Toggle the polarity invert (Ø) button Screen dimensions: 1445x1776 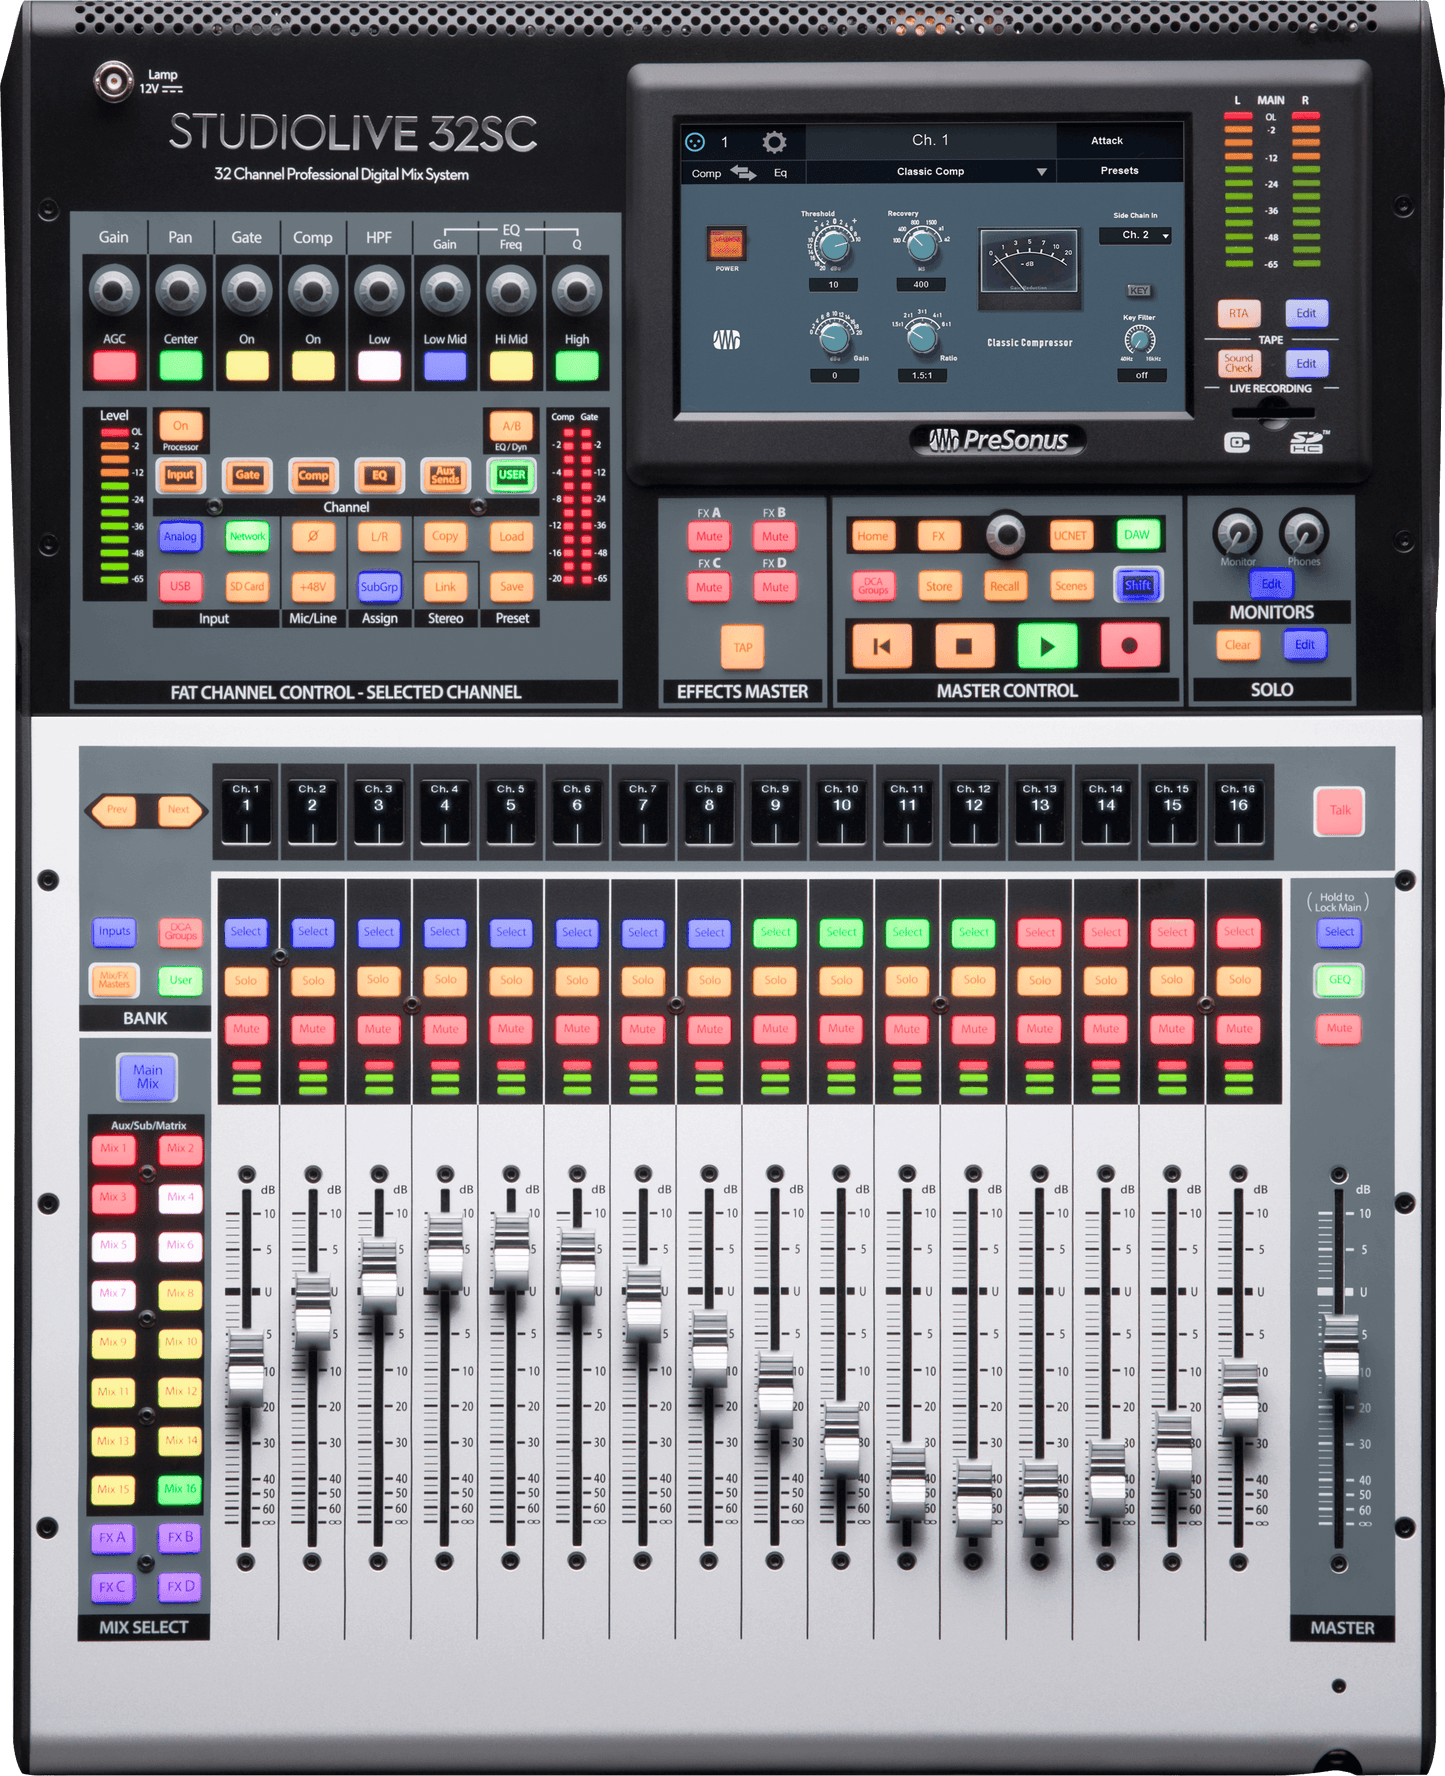tap(313, 537)
